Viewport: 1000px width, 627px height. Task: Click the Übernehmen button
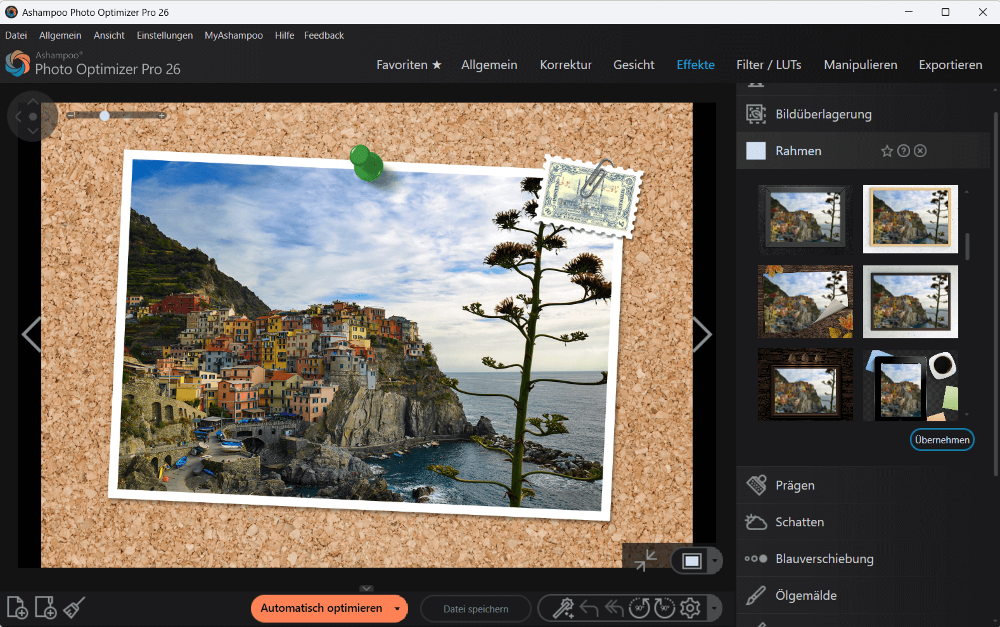coord(941,439)
